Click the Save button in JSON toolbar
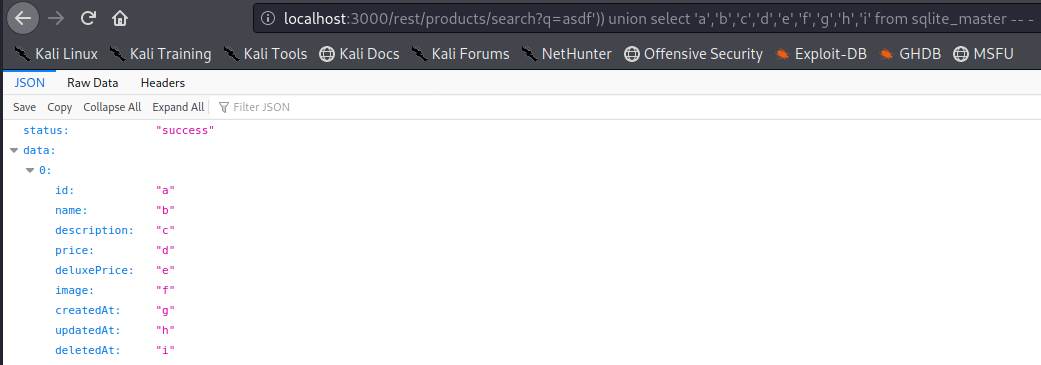 coord(25,107)
